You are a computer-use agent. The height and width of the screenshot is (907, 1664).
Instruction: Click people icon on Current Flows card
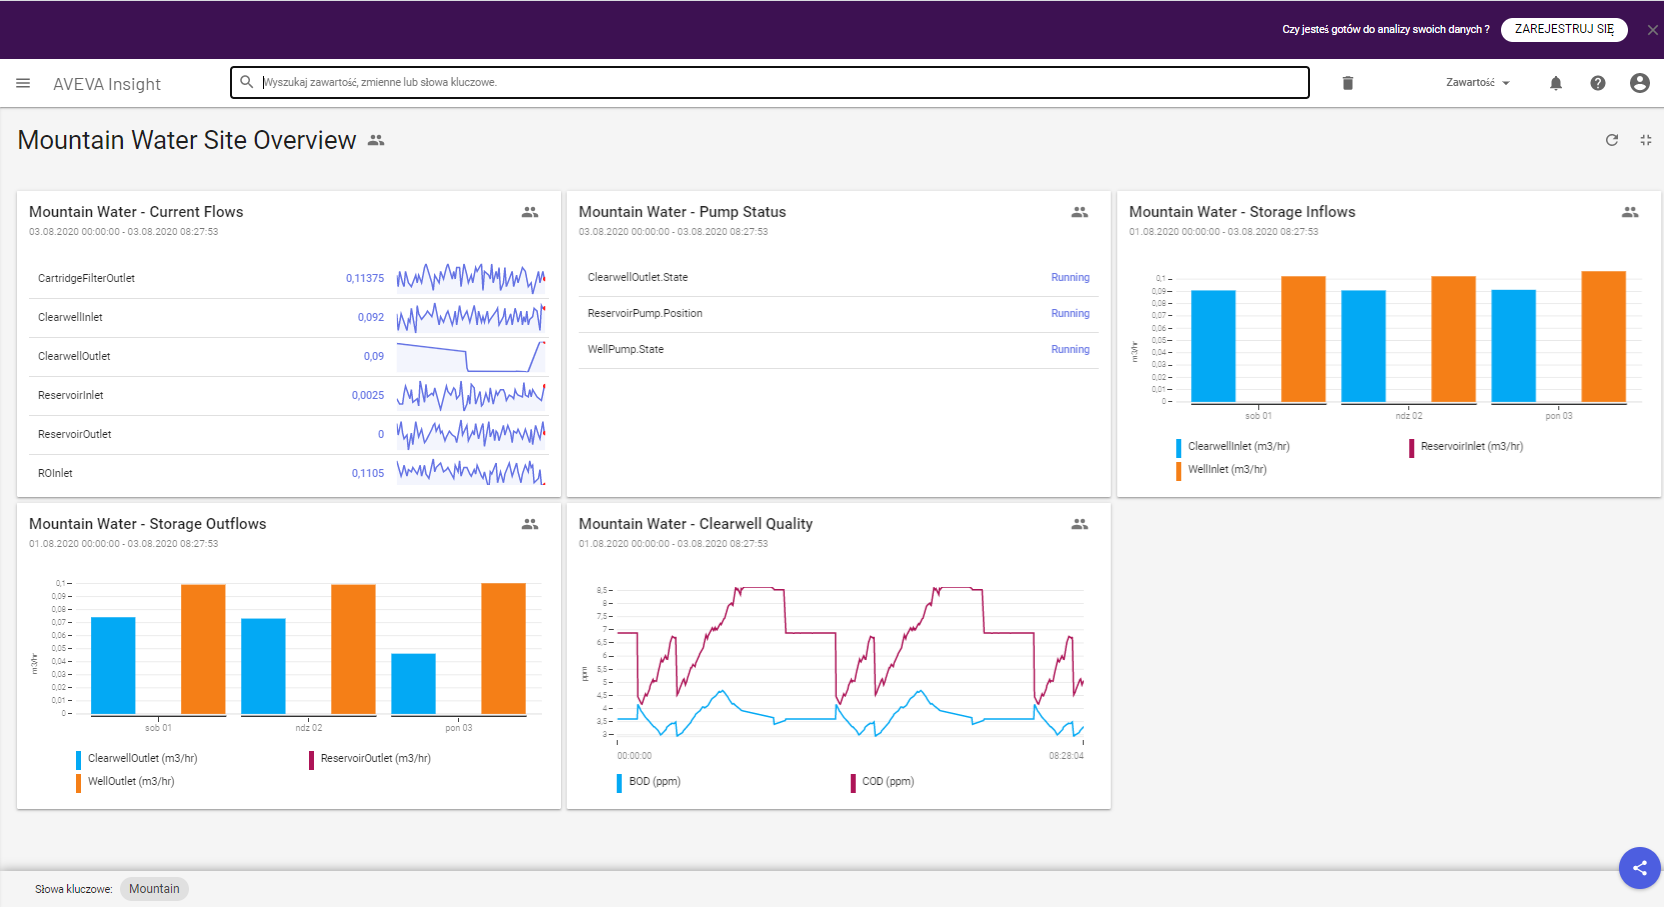[x=530, y=212]
